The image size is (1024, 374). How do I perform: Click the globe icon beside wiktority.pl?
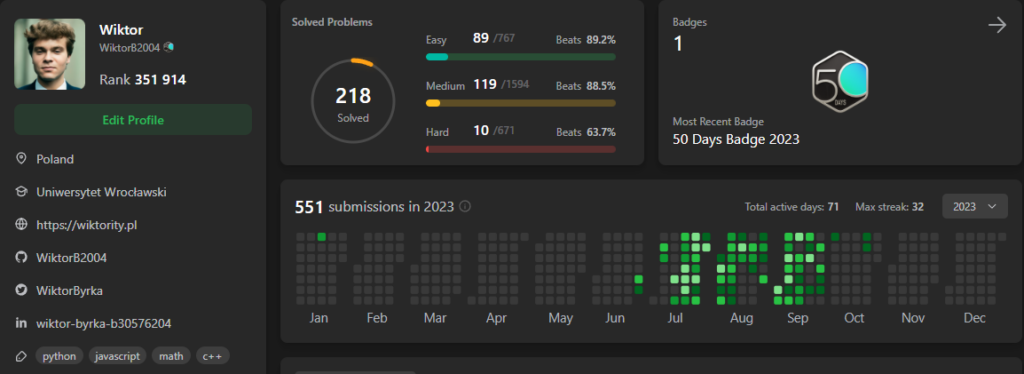click(22, 225)
